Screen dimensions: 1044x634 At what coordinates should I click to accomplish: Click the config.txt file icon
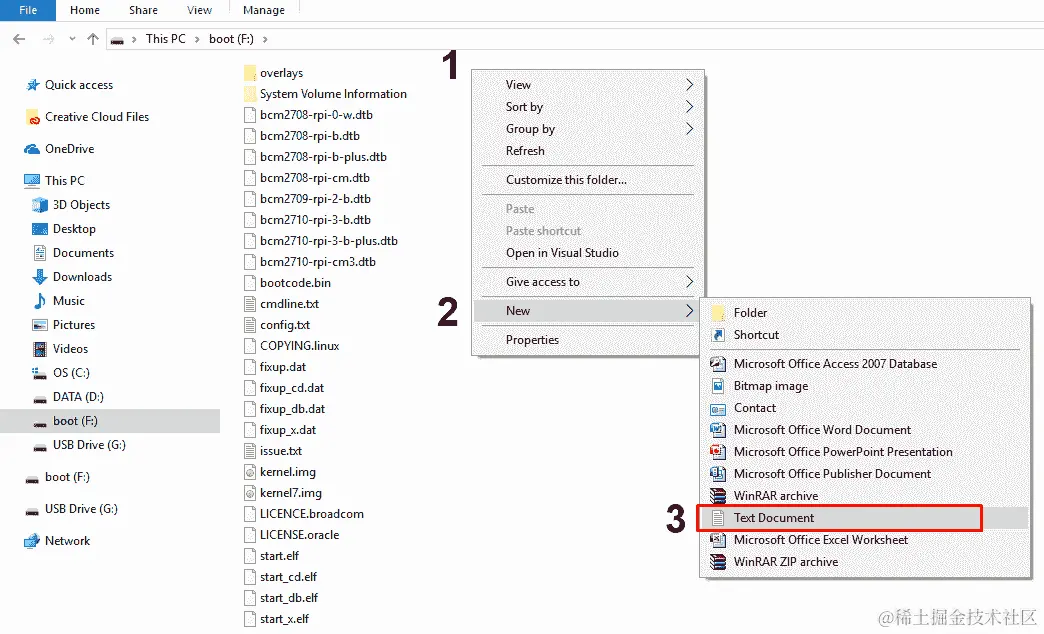(250, 325)
